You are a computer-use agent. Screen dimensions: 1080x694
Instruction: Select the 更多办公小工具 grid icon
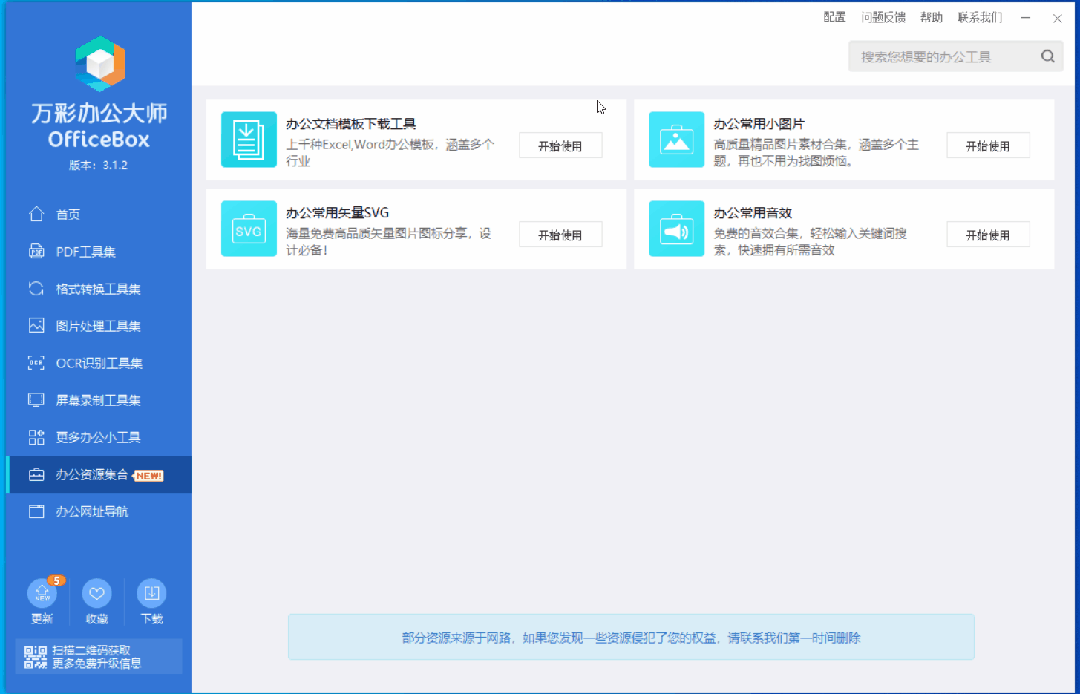coord(37,437)
